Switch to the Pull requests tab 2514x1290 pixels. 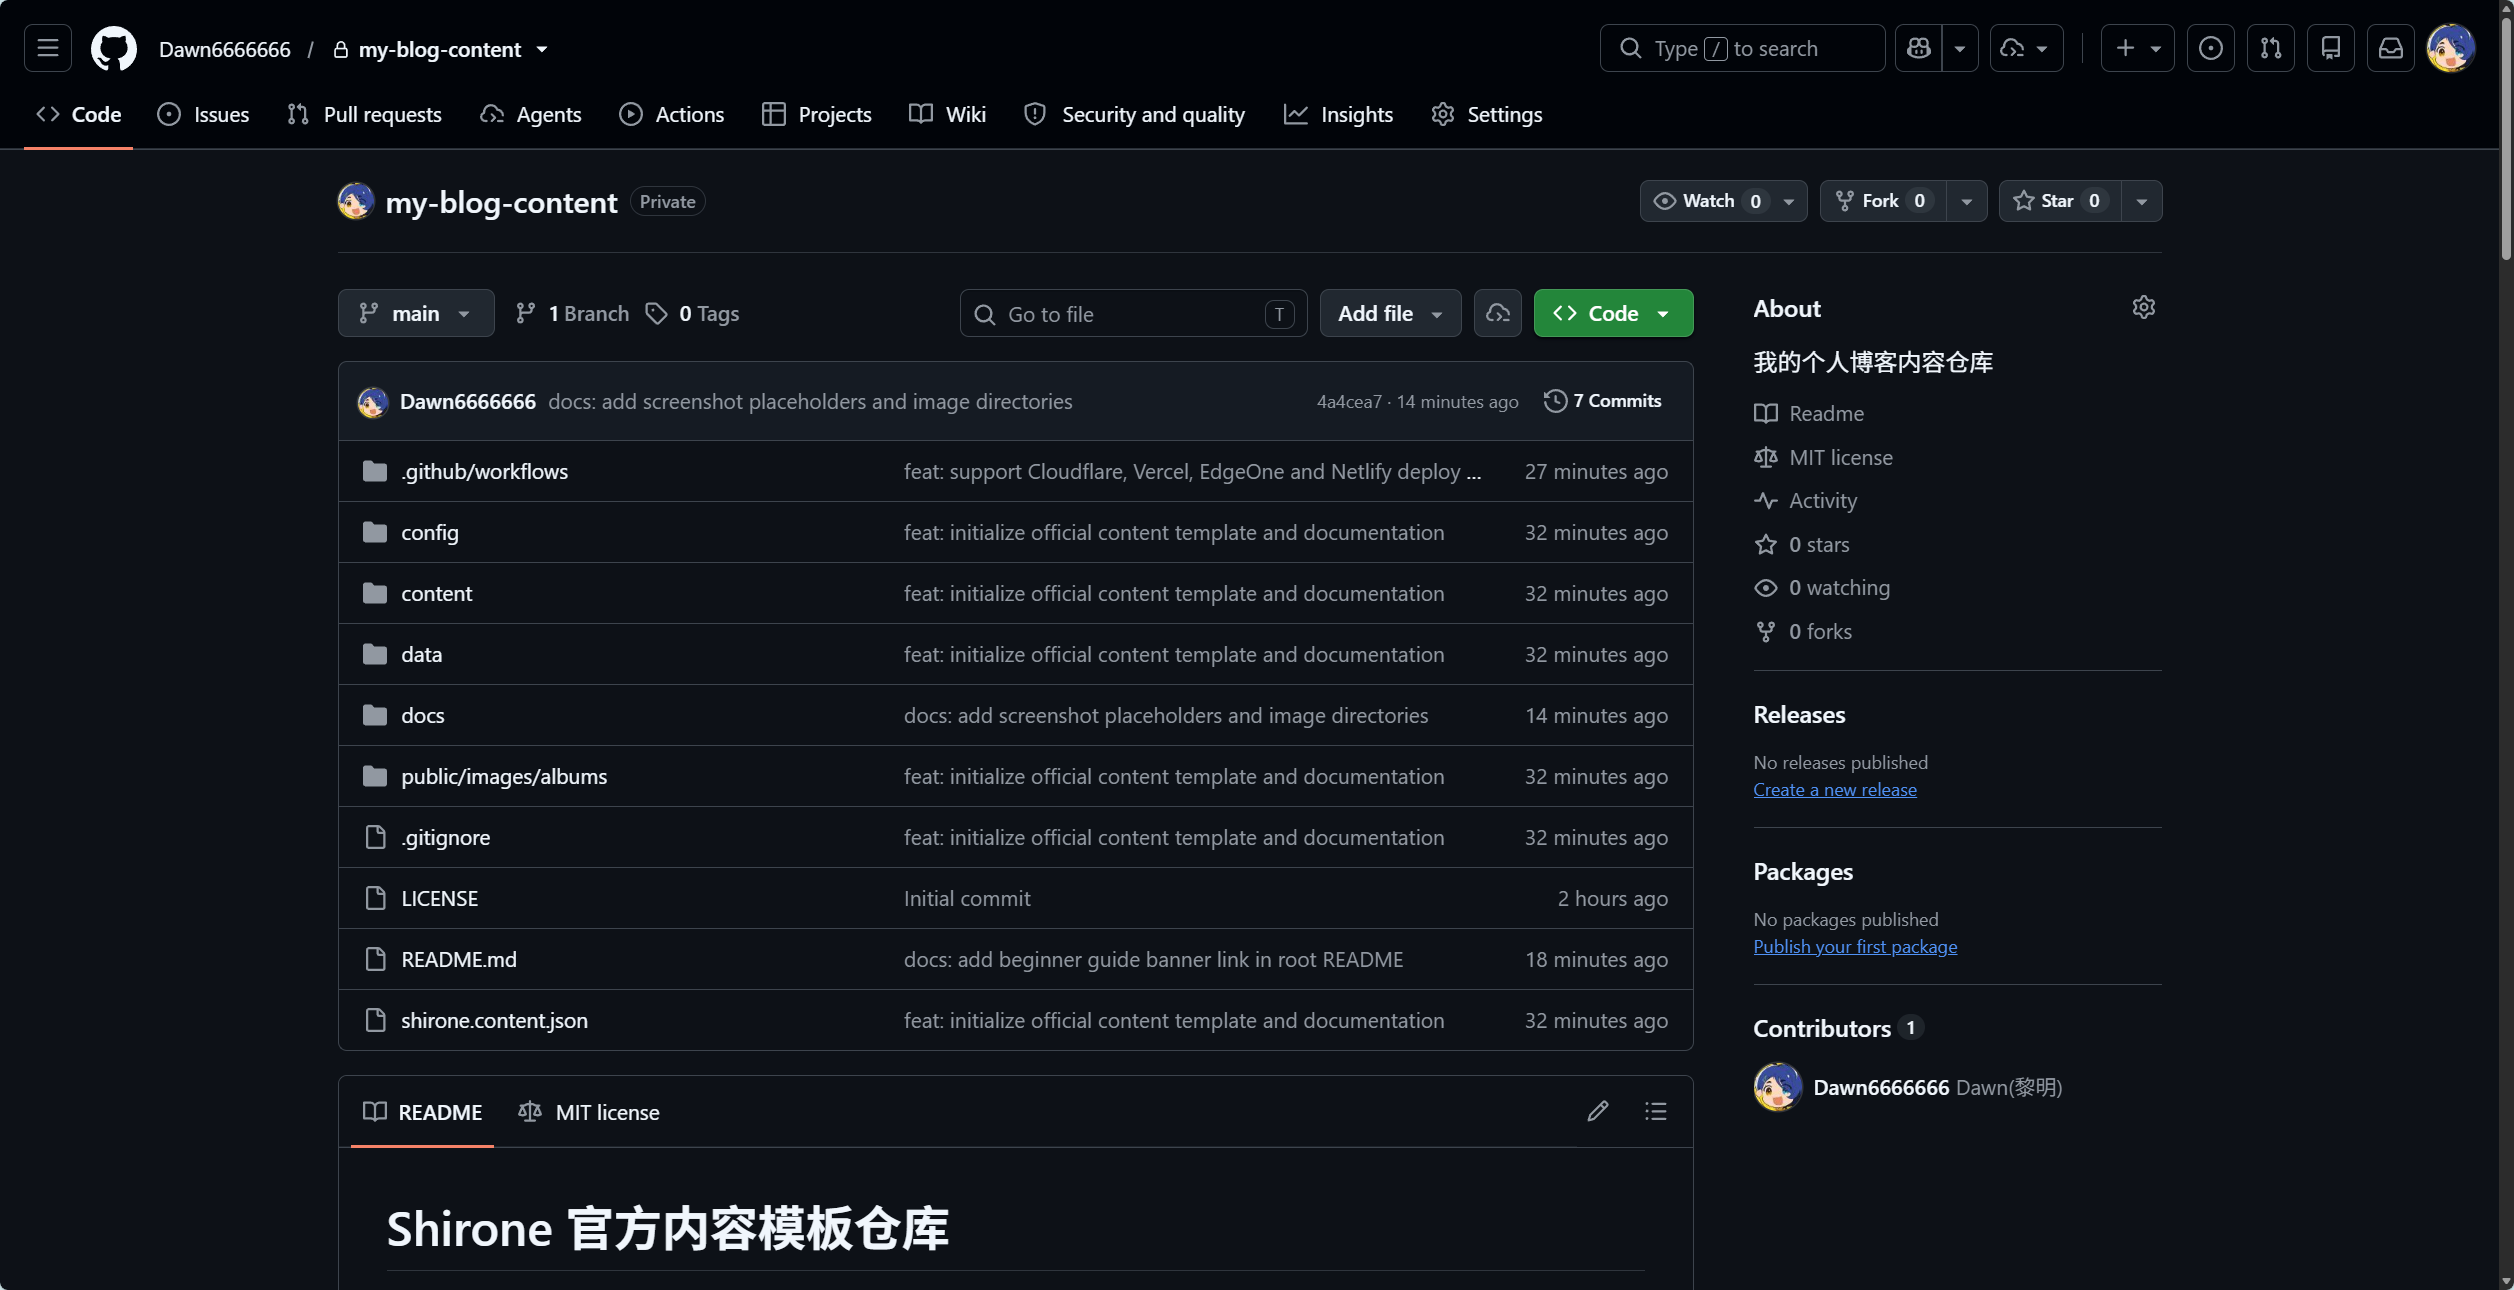364,114
